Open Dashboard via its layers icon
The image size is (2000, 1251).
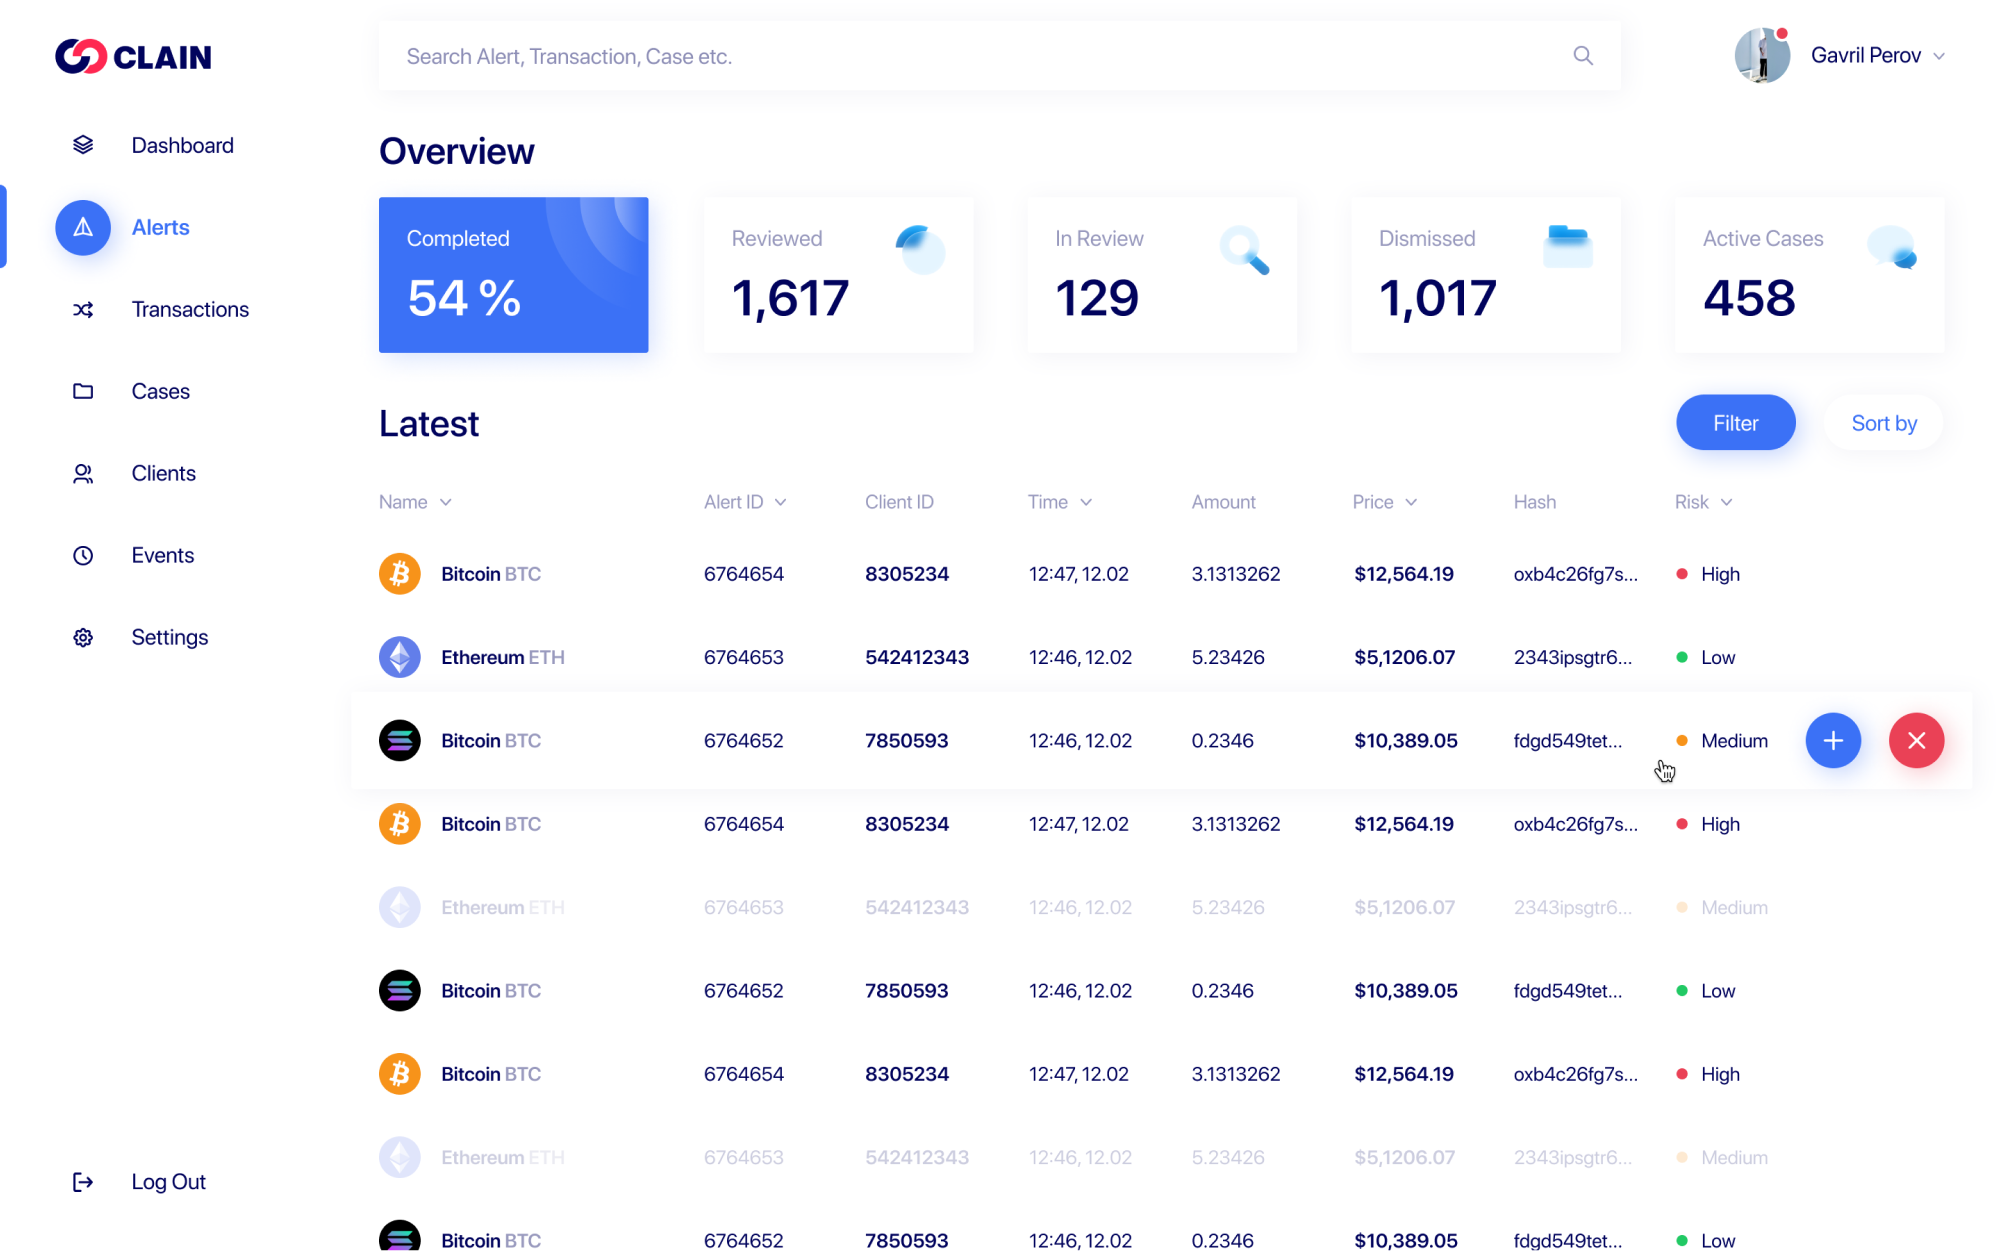(83, 145)
